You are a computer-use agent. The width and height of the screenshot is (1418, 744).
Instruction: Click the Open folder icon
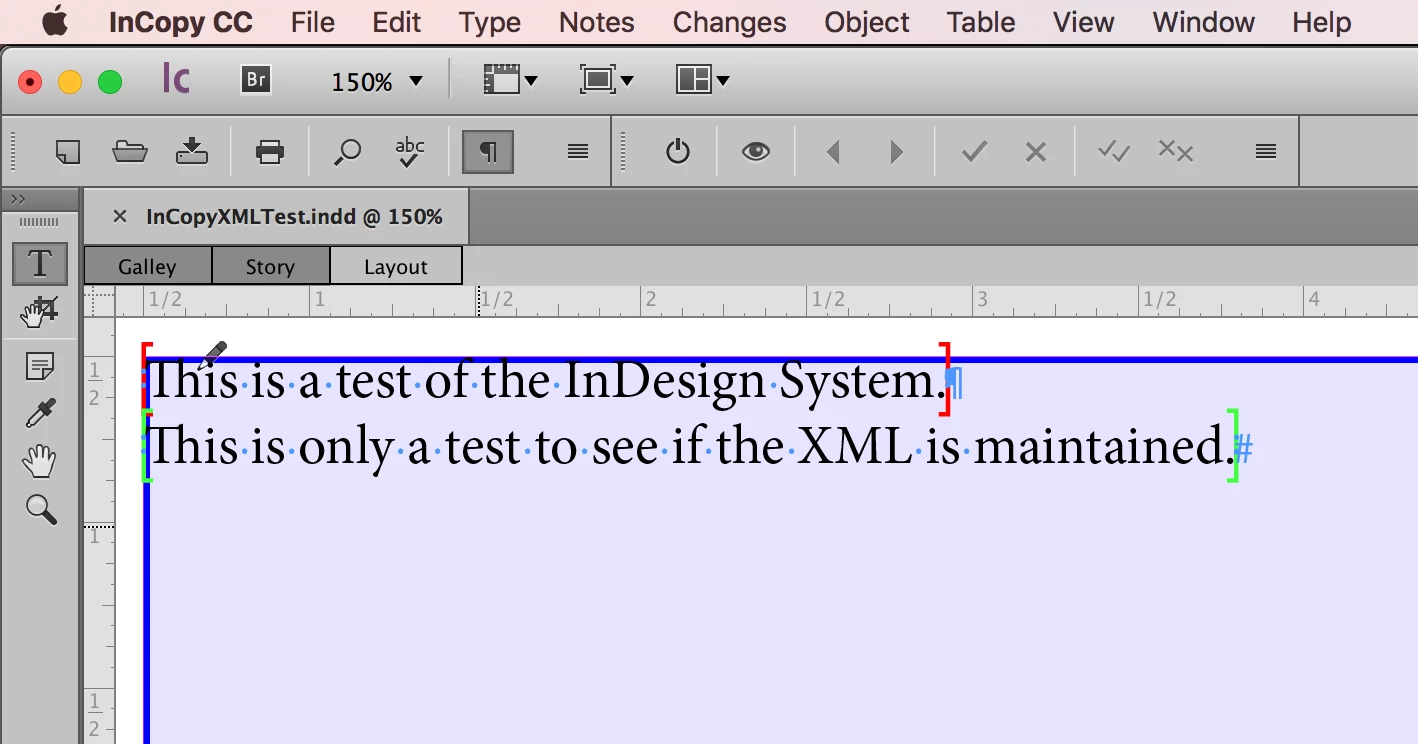(130, 151)
